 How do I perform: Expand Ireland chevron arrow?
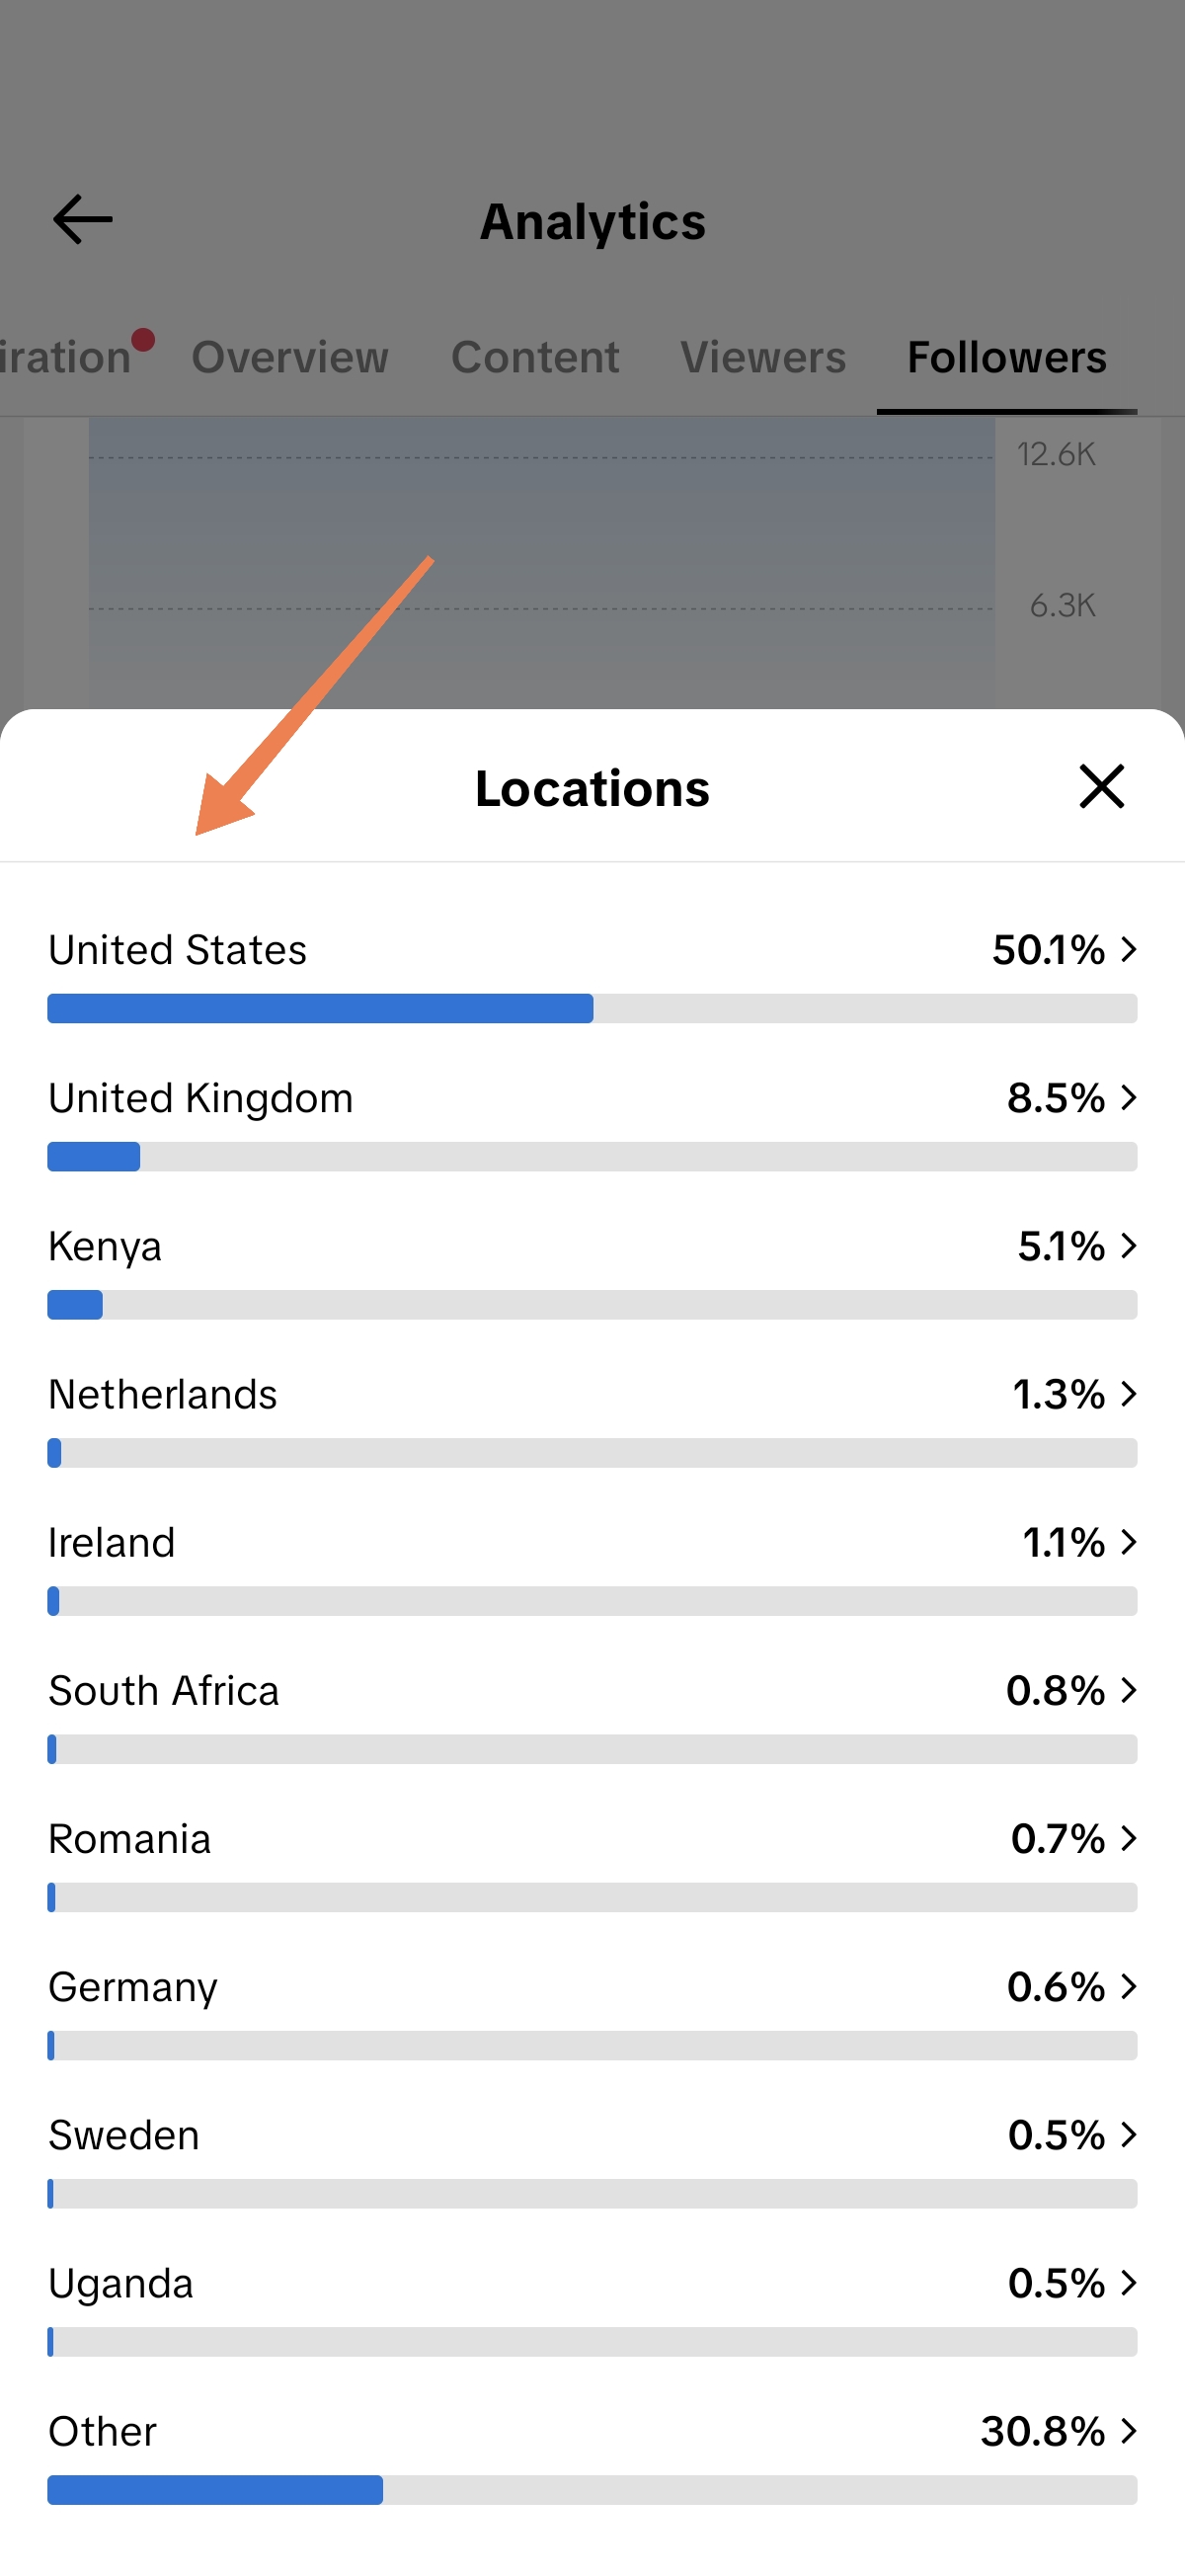pos(1128,1541)
